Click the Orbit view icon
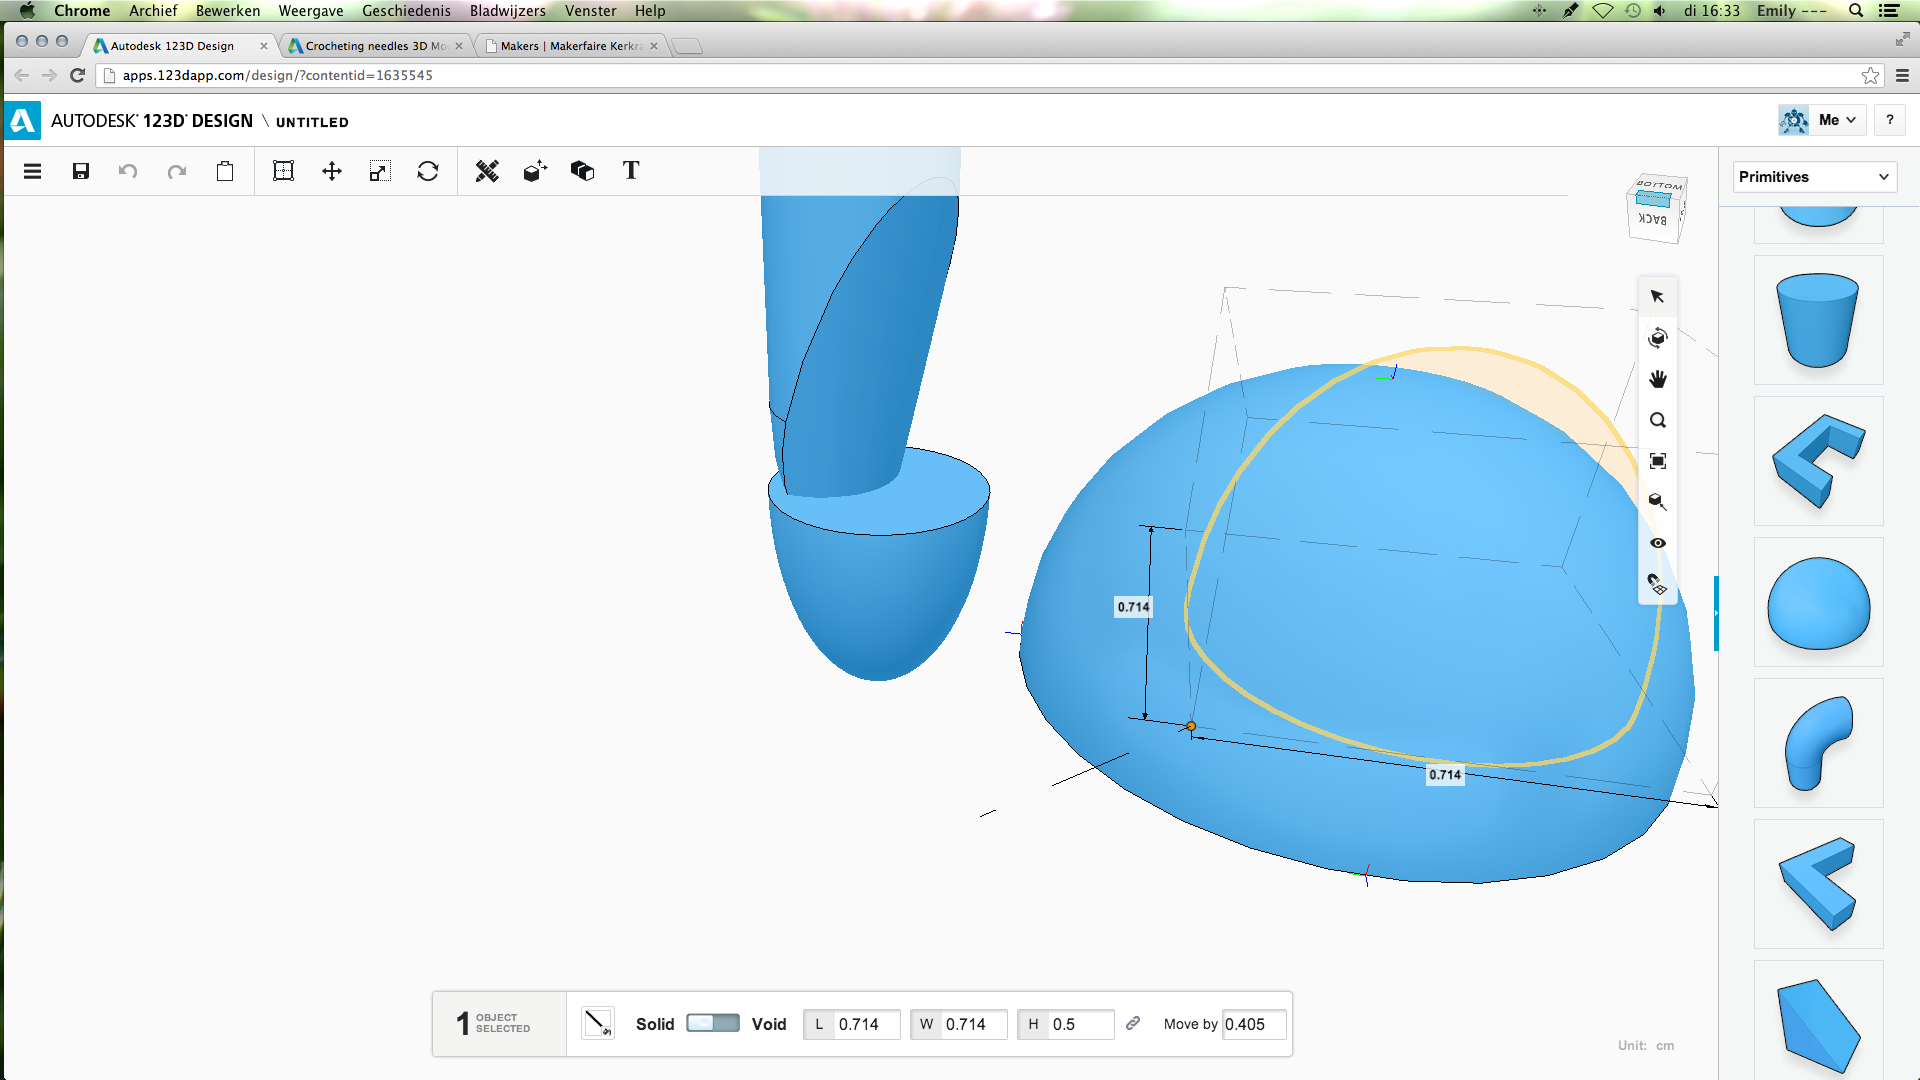Image resolution: width=1920 pixels, height=1080 pixels. tap(1658, 338)
